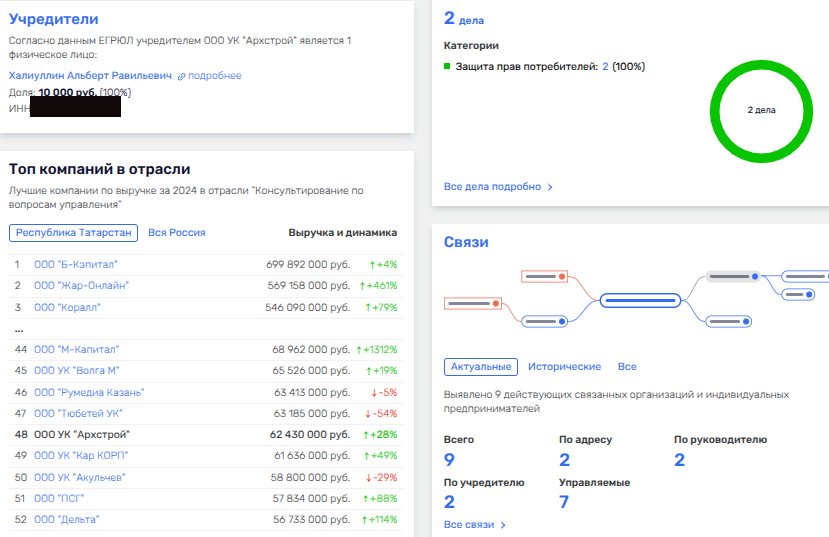Select Все connections filter
Viewport: 829px width, 537px height.
tap(627, 367)
